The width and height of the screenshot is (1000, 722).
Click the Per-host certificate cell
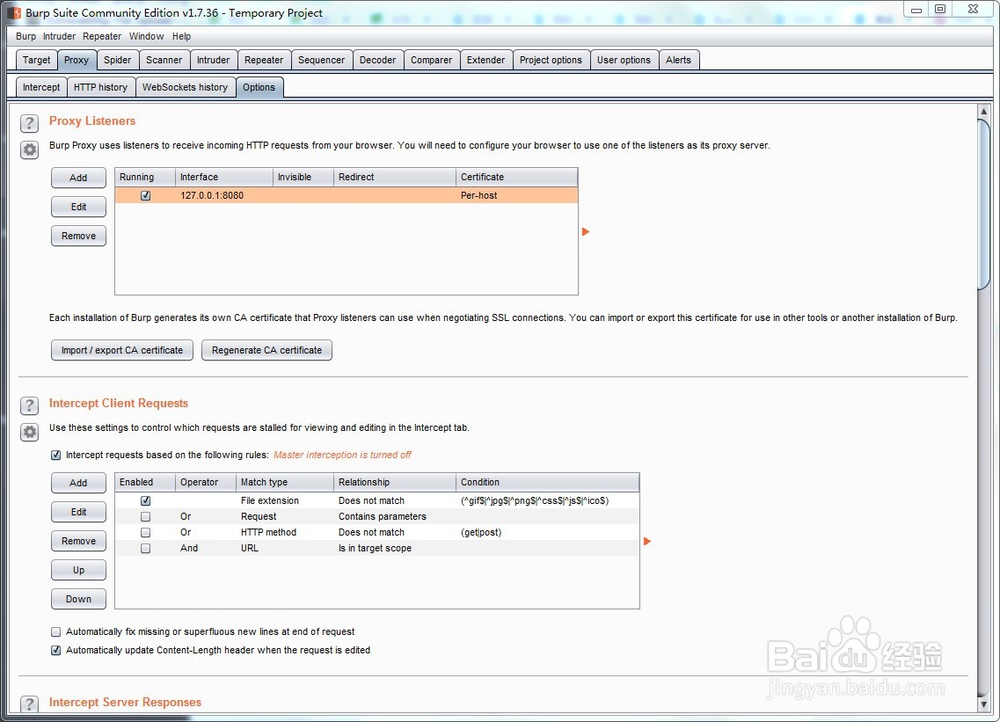pyautogui.click(x=517, y=196)
